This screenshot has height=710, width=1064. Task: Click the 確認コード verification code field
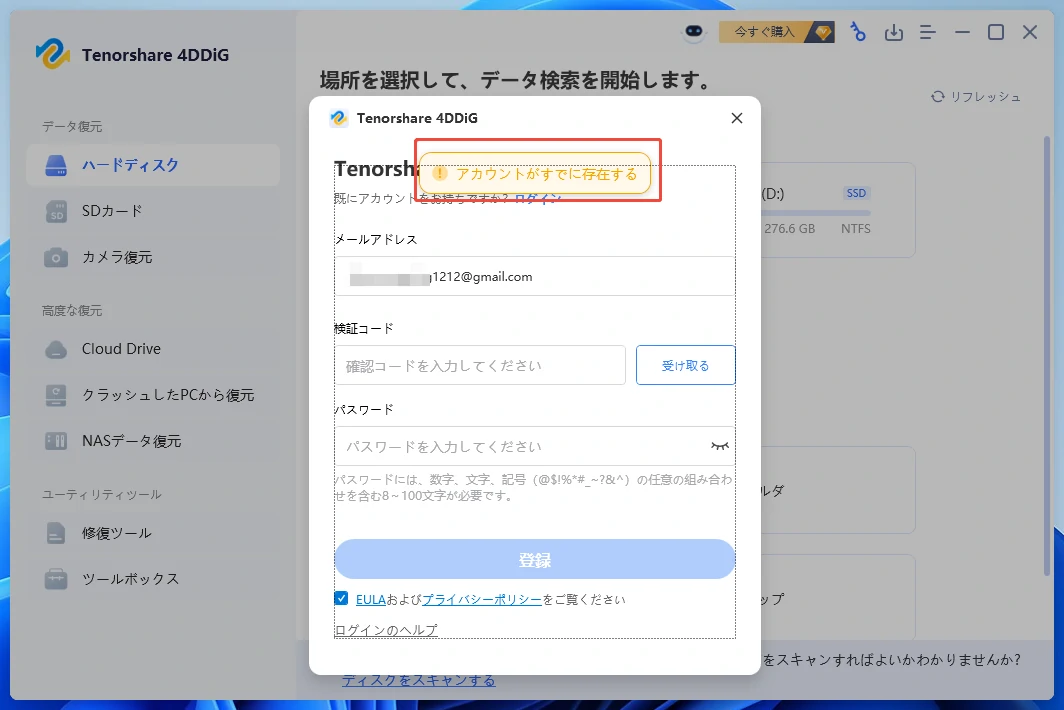pyautogui.click(x=480, y=365)
